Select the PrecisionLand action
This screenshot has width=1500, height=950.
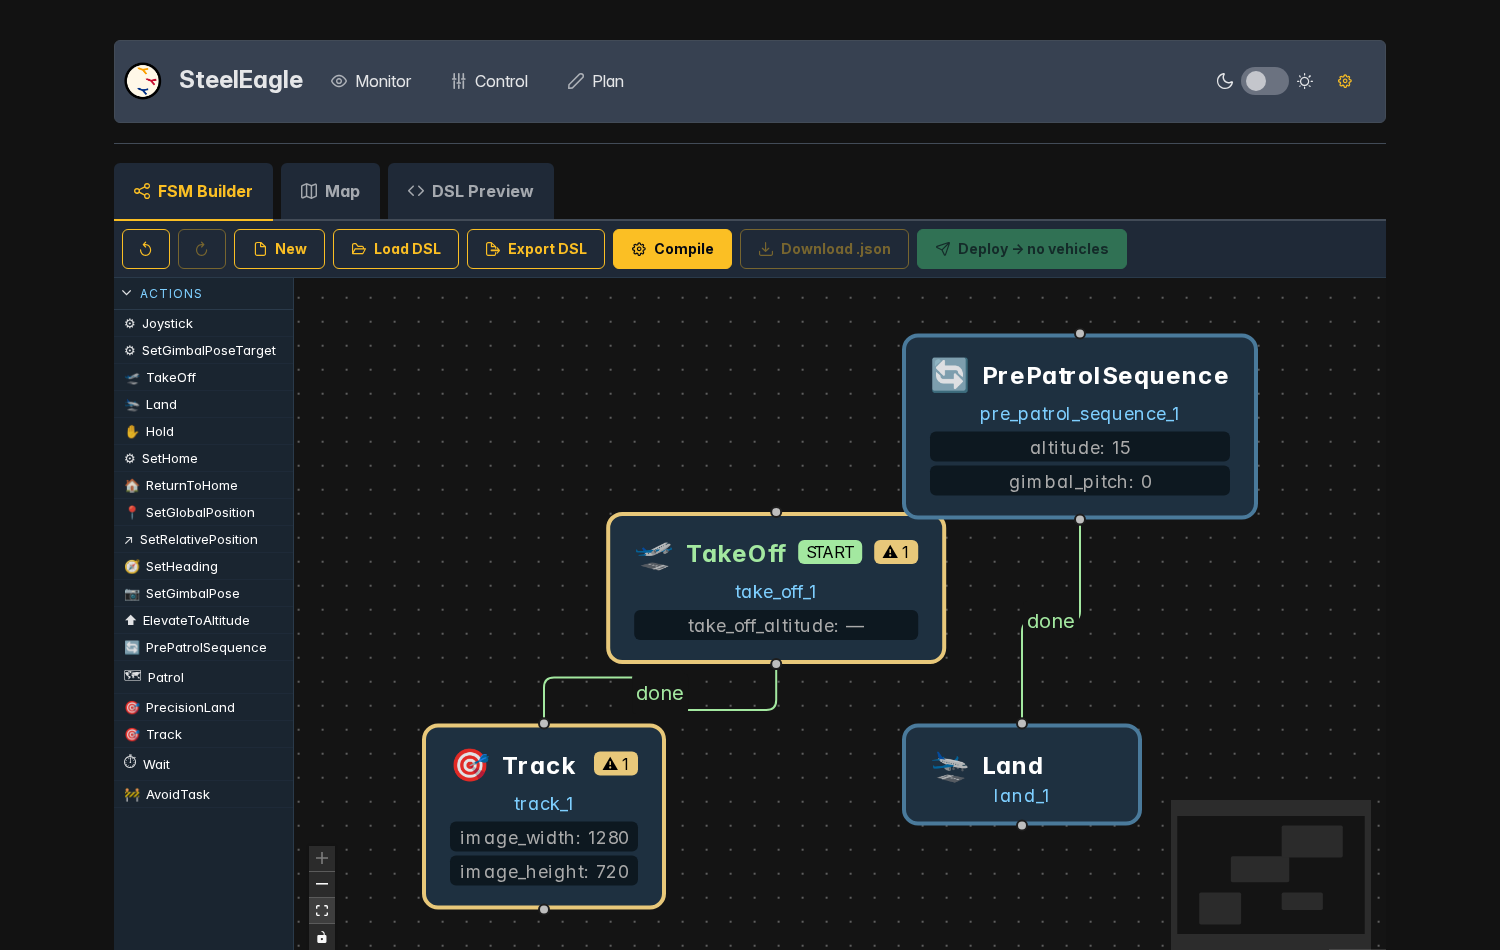pos(204,707)
